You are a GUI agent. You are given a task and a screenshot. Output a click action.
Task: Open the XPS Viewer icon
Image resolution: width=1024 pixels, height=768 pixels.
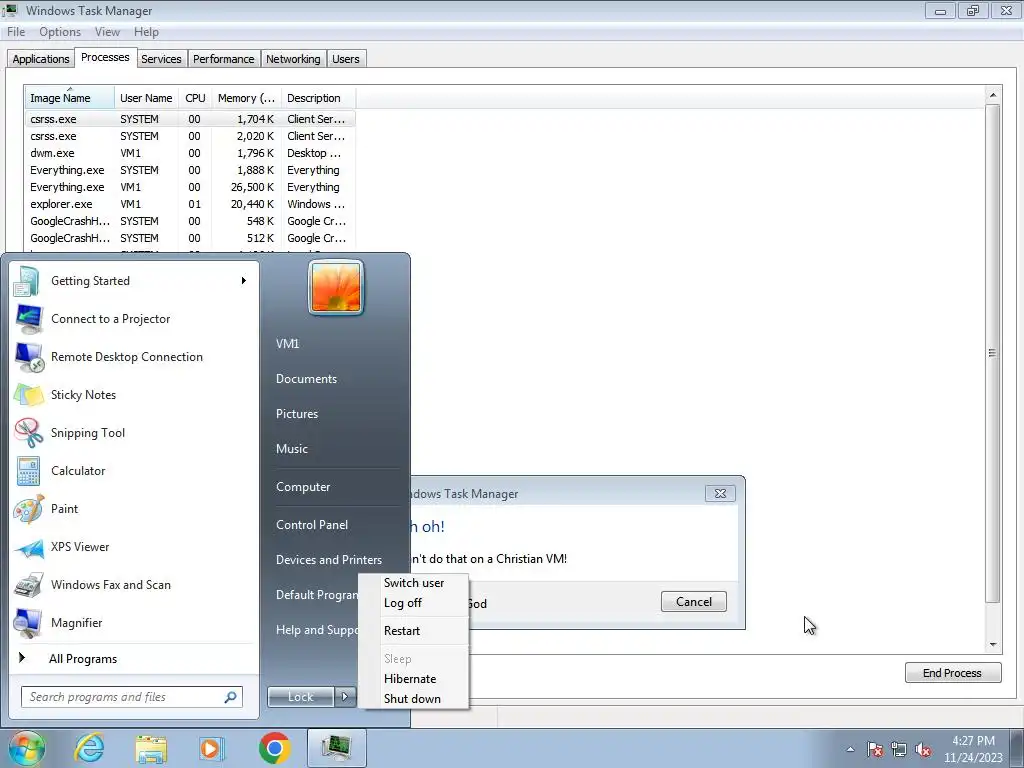(x=29, y=547)
